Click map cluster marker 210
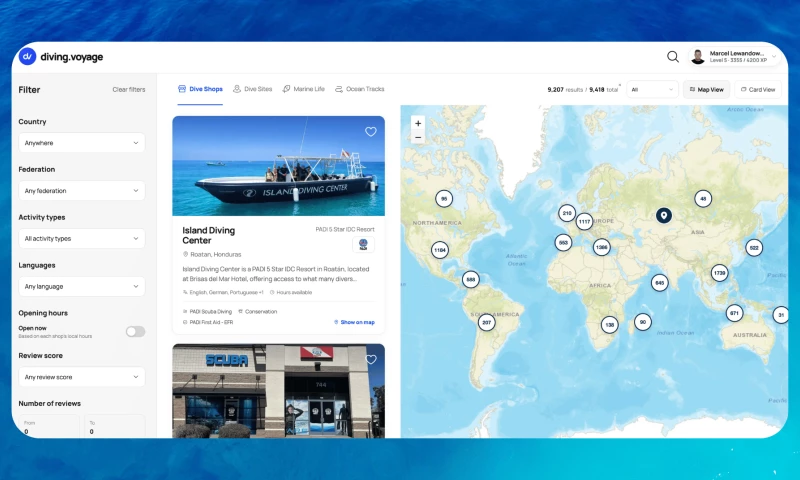The image size is (800, 480). pyautogui.click(x=567, y=213)
